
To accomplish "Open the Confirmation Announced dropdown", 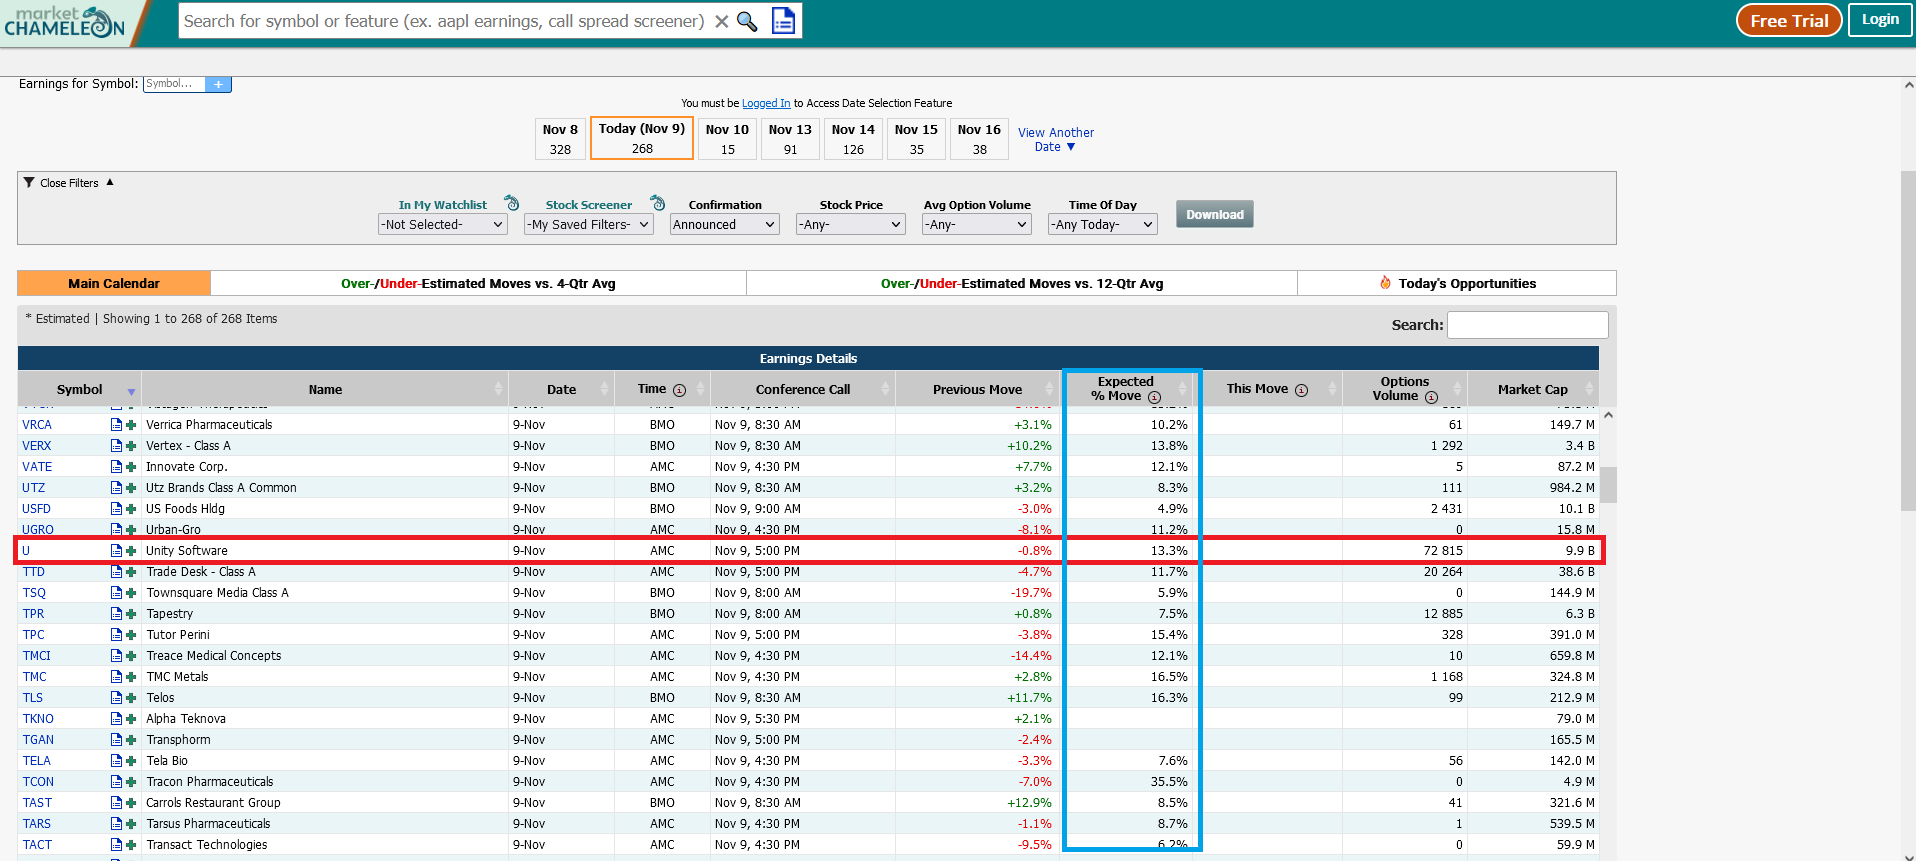I will coord(725,225).
